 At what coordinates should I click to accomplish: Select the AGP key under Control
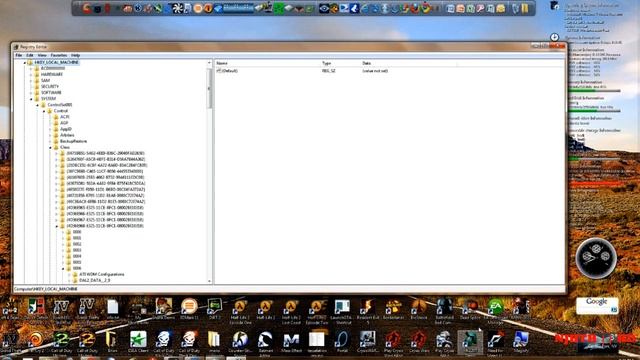click(64, 123)
